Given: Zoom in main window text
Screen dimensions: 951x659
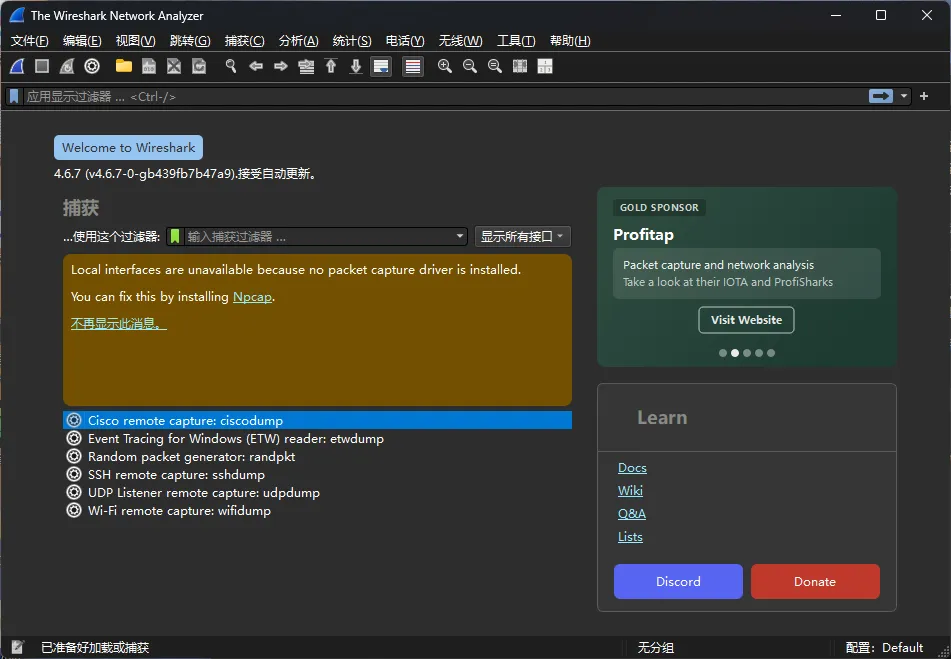Looking at the screenshot, I should click(445, 66).
